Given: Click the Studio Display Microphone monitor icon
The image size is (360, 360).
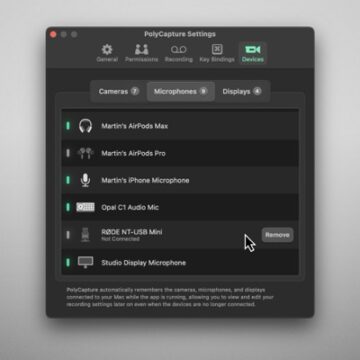Looking at the screenshot, I should [85, 262].
